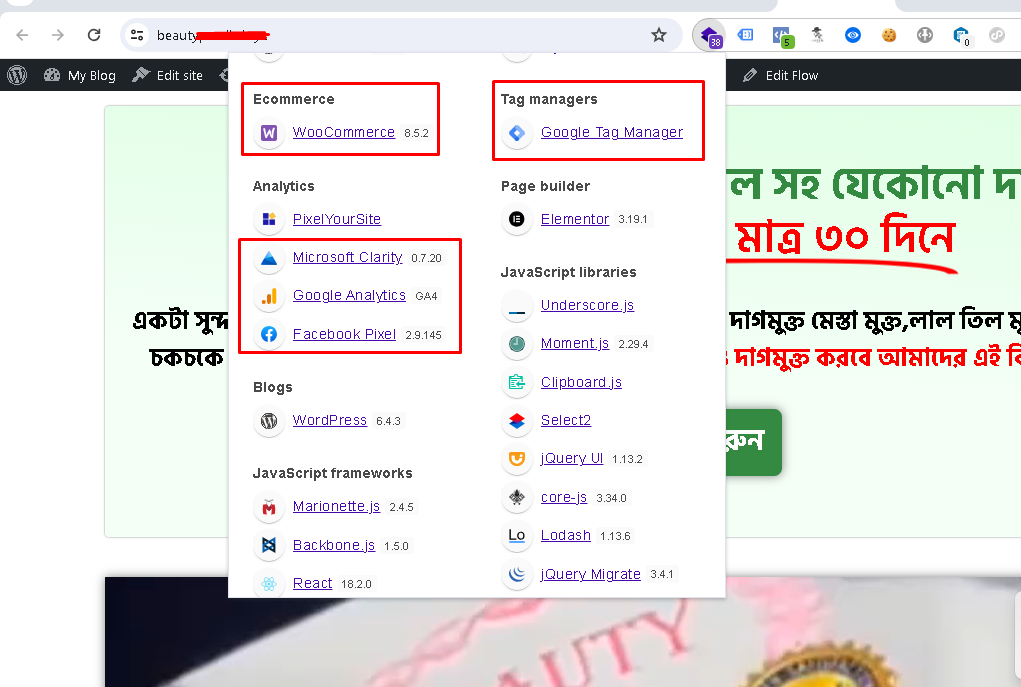Click the back navigation arrow
Screen dimensions: 1021x687
coord(22,35)
